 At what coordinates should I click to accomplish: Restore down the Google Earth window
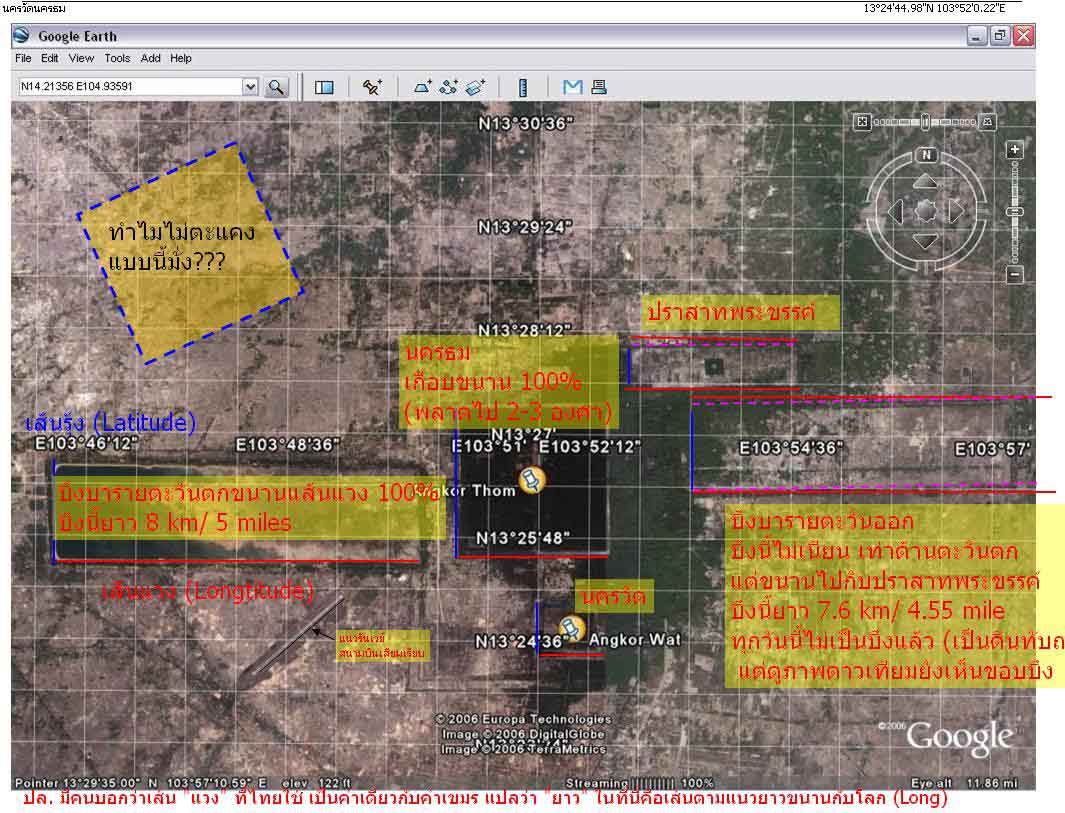(1000, 35)
